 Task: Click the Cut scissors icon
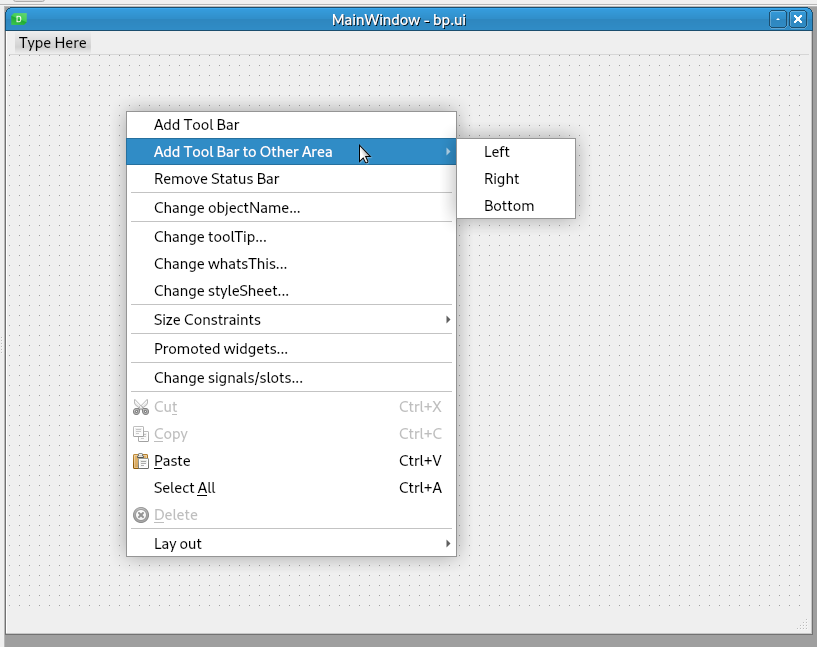141,407
